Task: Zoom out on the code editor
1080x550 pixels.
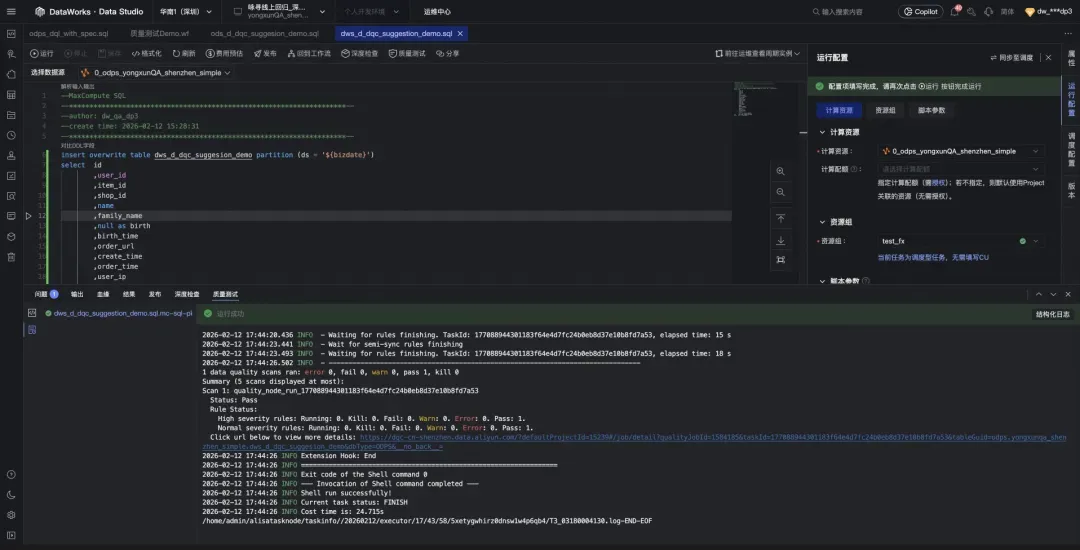Action: pos(780,193)
